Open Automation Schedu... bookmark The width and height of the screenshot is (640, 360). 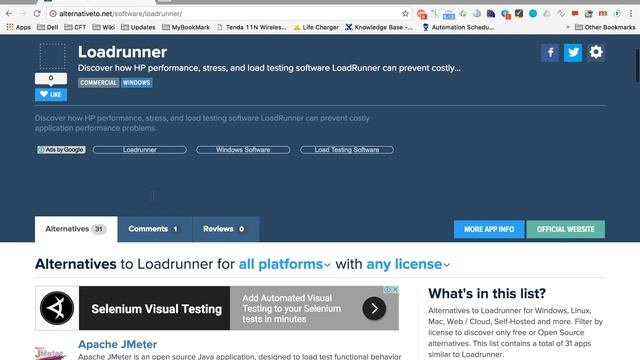click(x=458, y=27)
